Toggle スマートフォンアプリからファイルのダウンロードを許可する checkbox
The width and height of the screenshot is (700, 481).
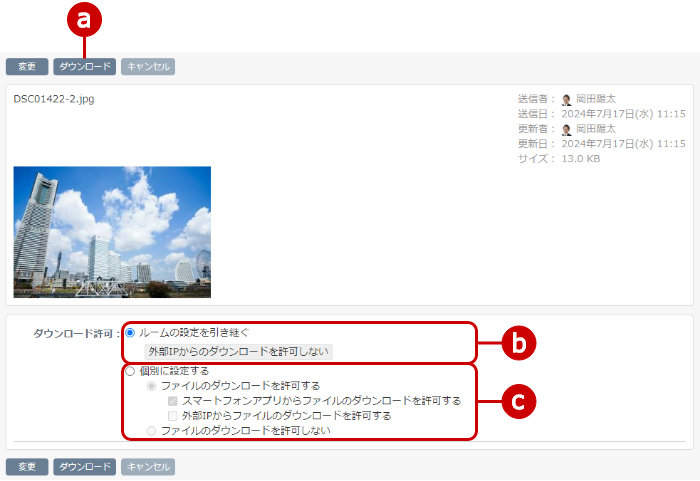click(173, 401)
